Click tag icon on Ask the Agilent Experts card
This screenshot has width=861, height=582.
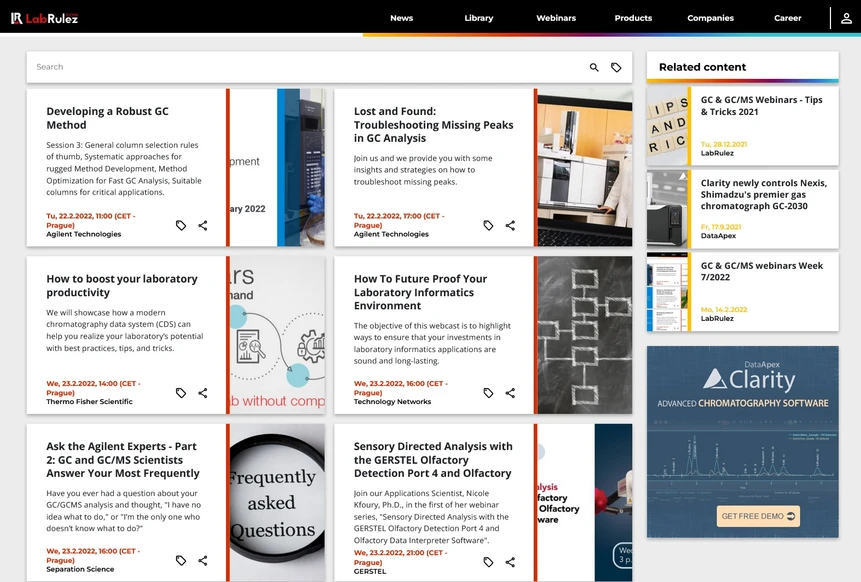pyautogui.click(x=181, y=560)
